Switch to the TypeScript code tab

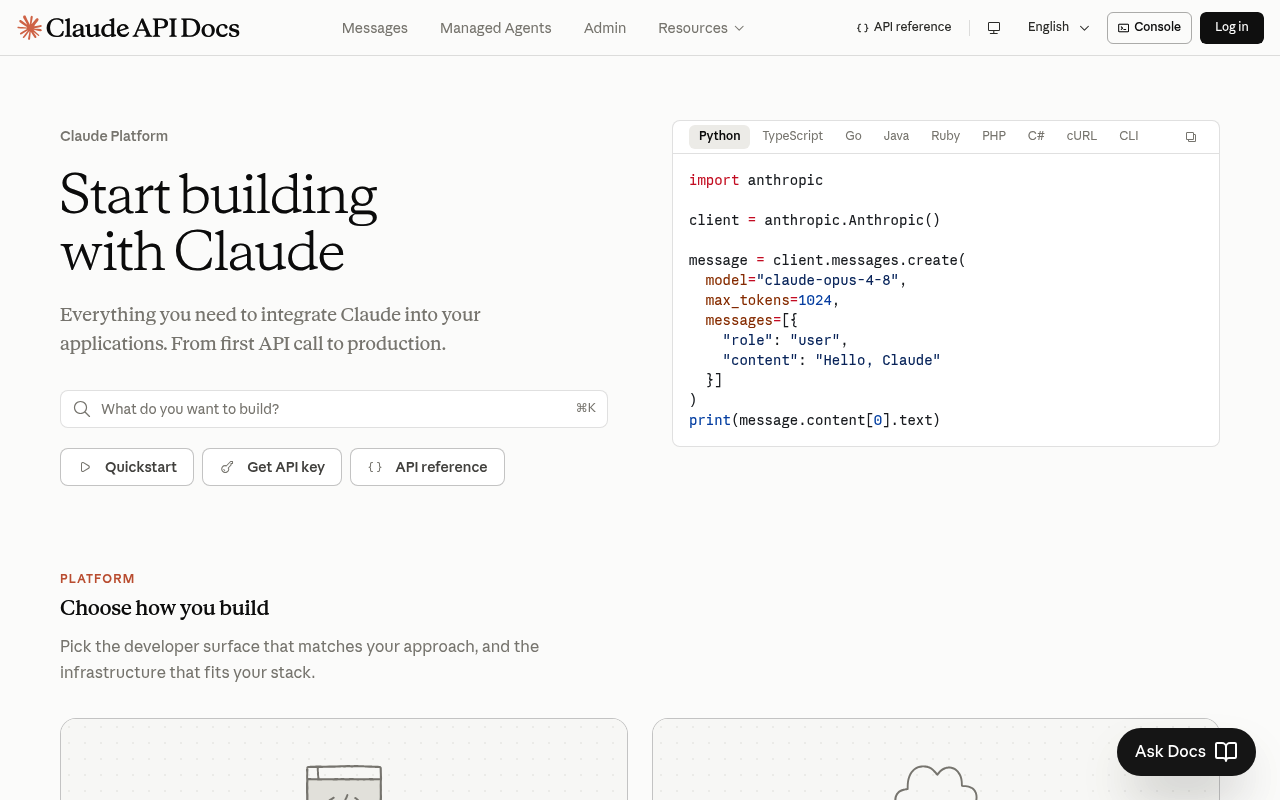point(792,136)
